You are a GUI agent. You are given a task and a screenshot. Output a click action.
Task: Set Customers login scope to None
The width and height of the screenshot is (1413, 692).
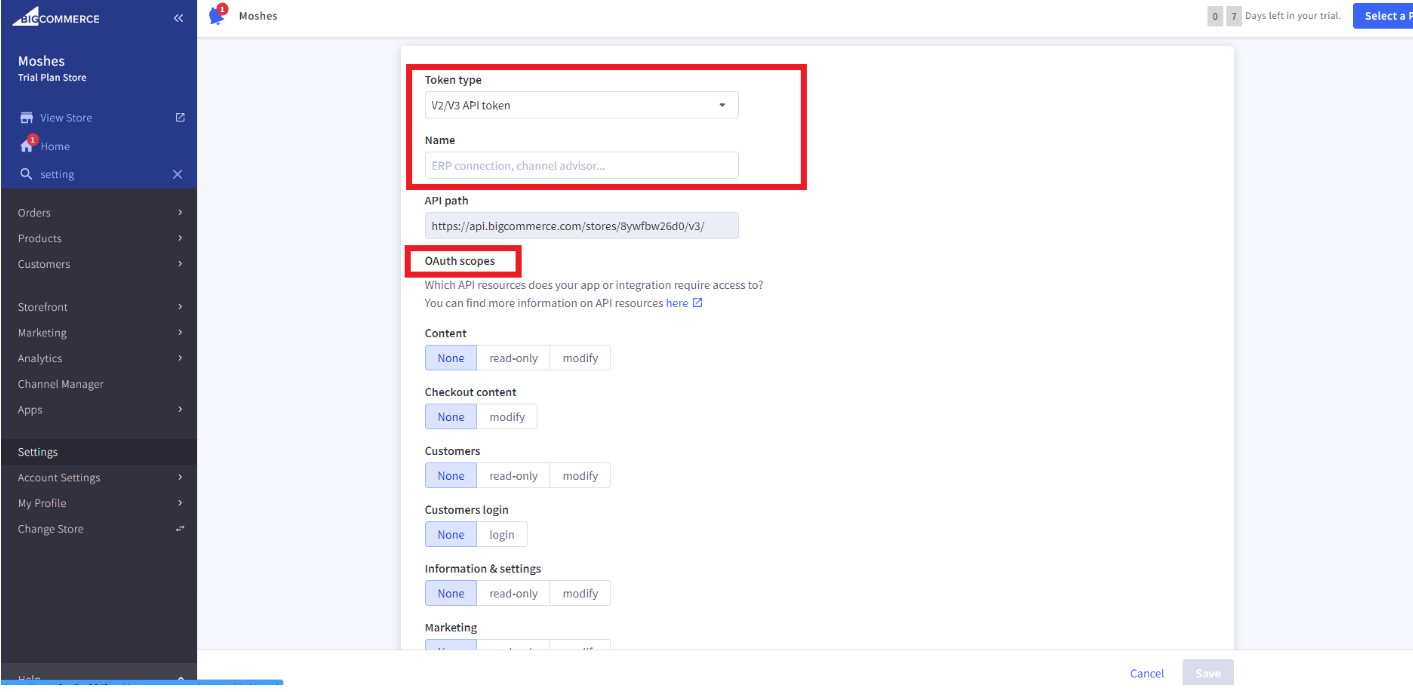click(451, 535)
